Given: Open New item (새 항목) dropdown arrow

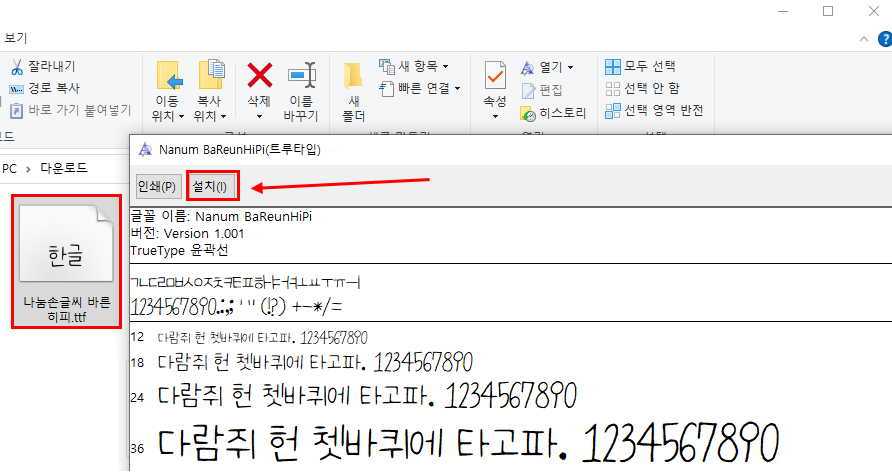Looking at the screenshot, I should [445, 67].
